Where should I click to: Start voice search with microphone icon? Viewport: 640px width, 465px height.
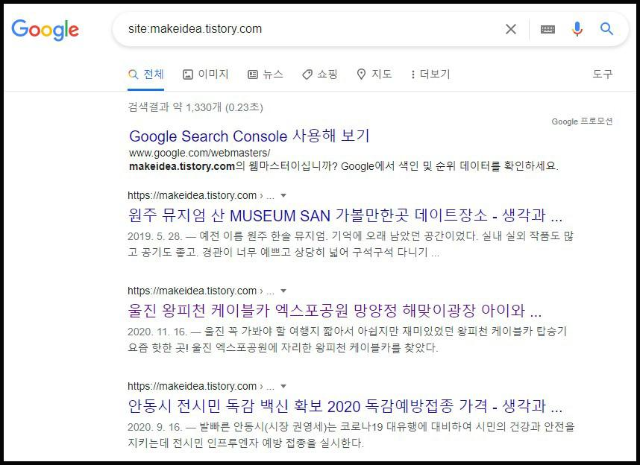[577, 29]
